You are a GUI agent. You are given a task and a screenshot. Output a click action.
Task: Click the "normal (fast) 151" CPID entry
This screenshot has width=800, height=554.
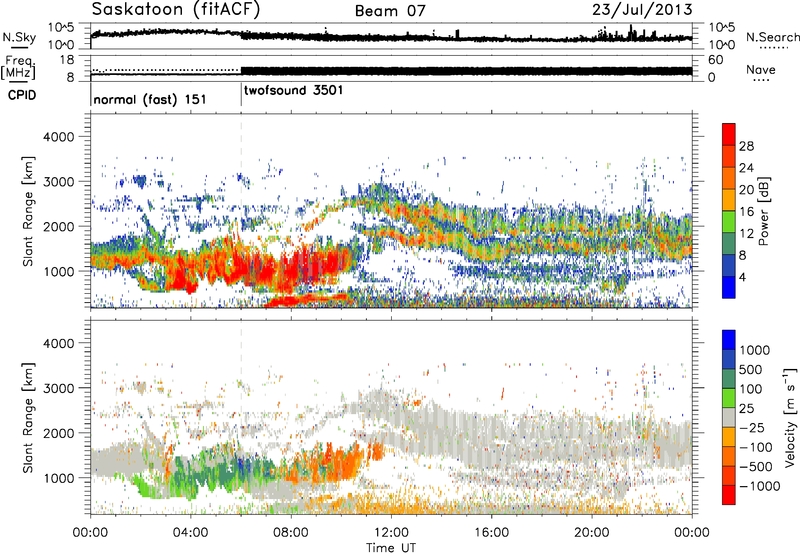(x=150, y=99)
